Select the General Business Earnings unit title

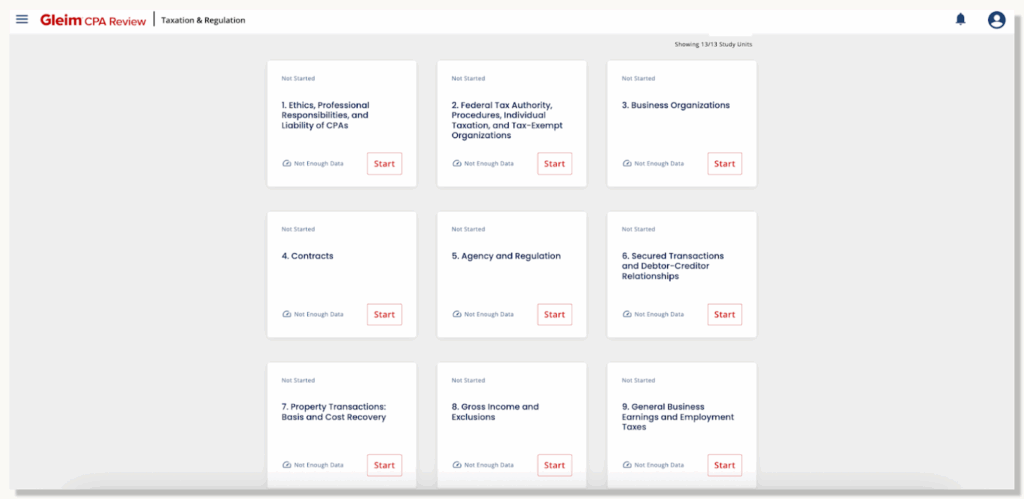click(677, 417)
